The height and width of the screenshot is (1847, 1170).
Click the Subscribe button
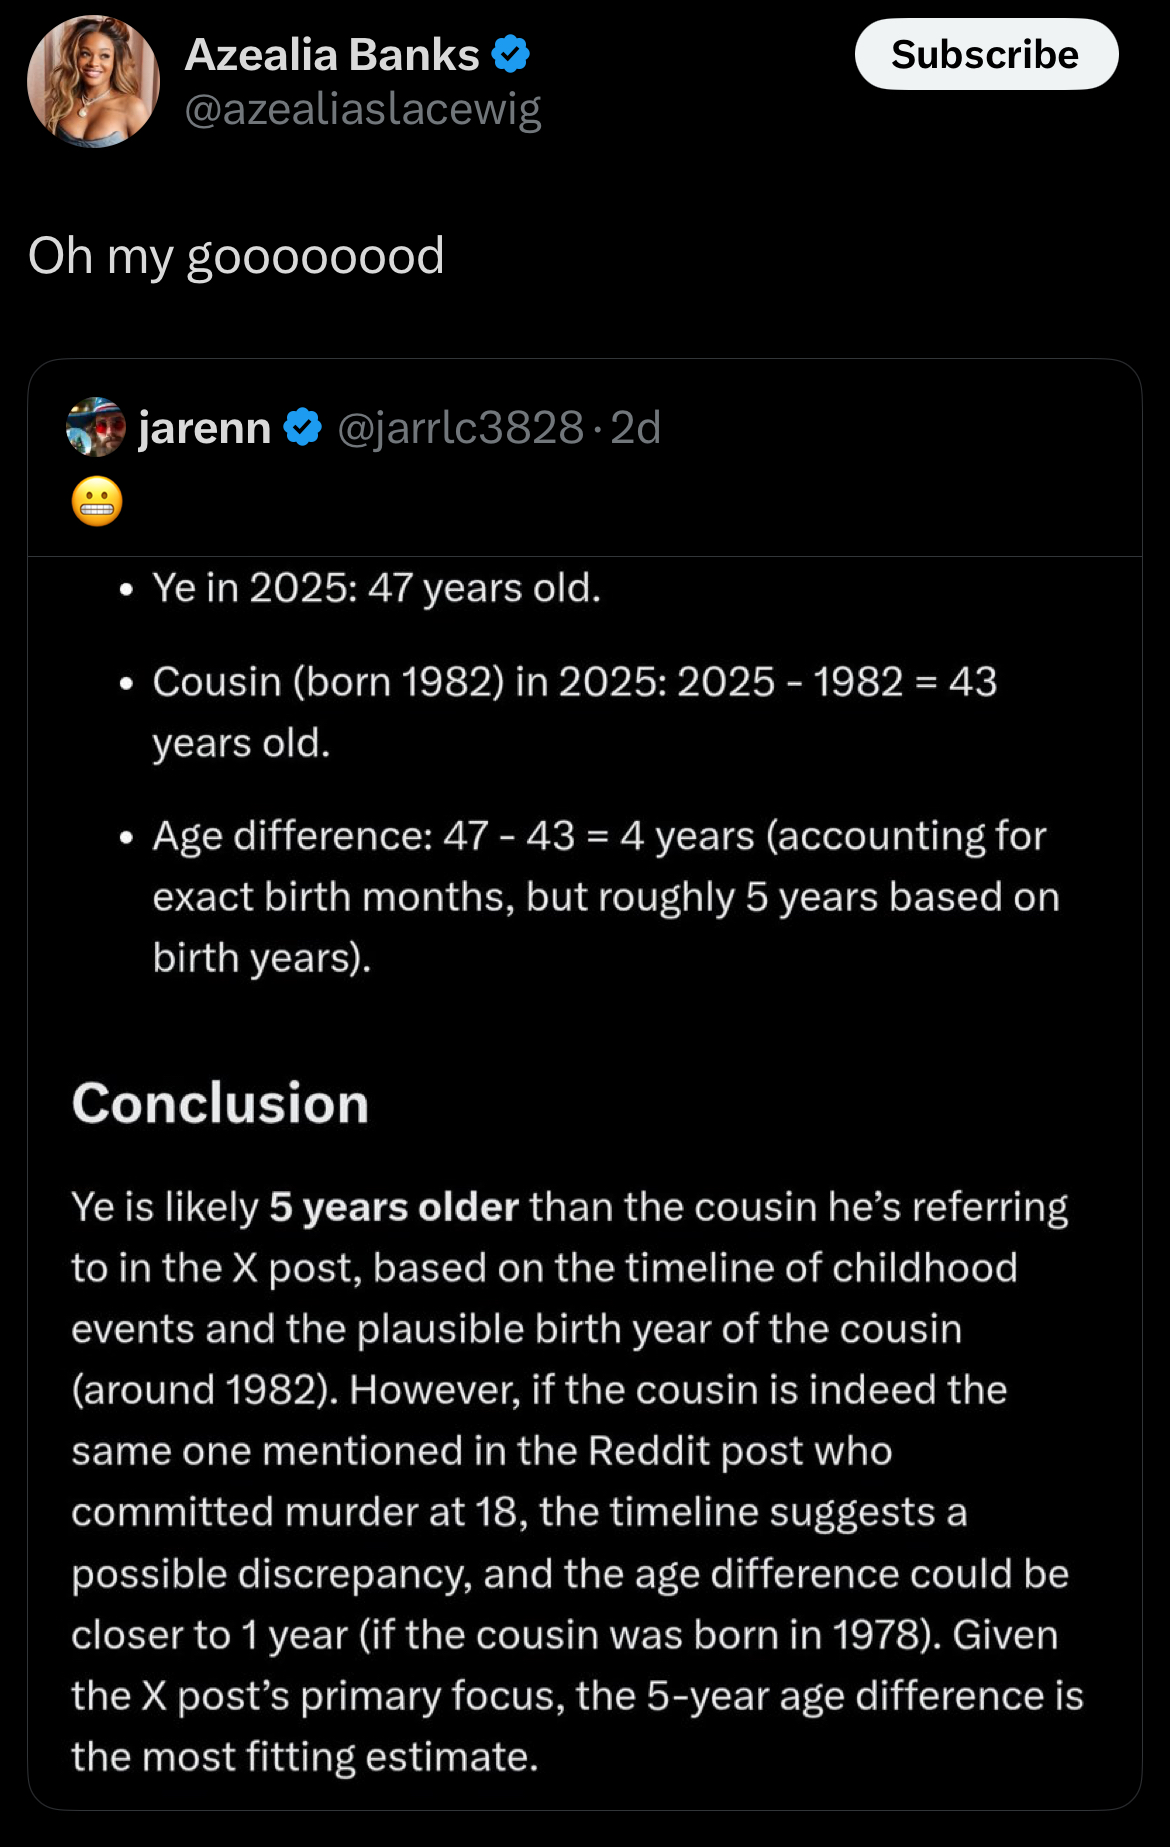[986, 54]
